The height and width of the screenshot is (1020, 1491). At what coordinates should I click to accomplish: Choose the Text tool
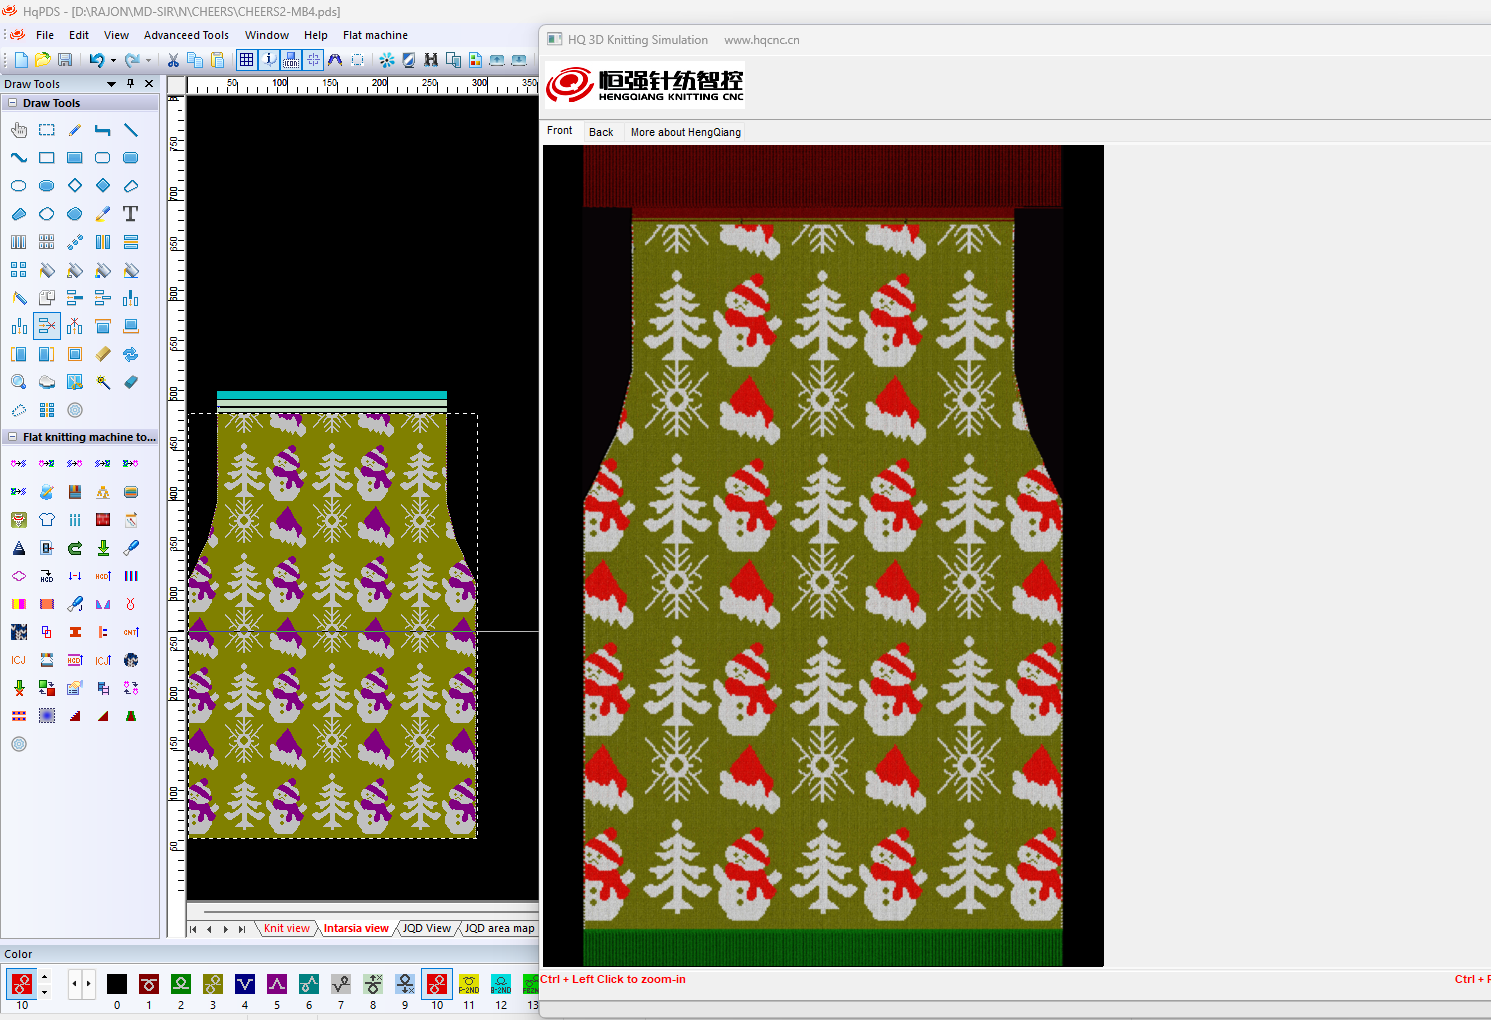click(x=130, y=214)
